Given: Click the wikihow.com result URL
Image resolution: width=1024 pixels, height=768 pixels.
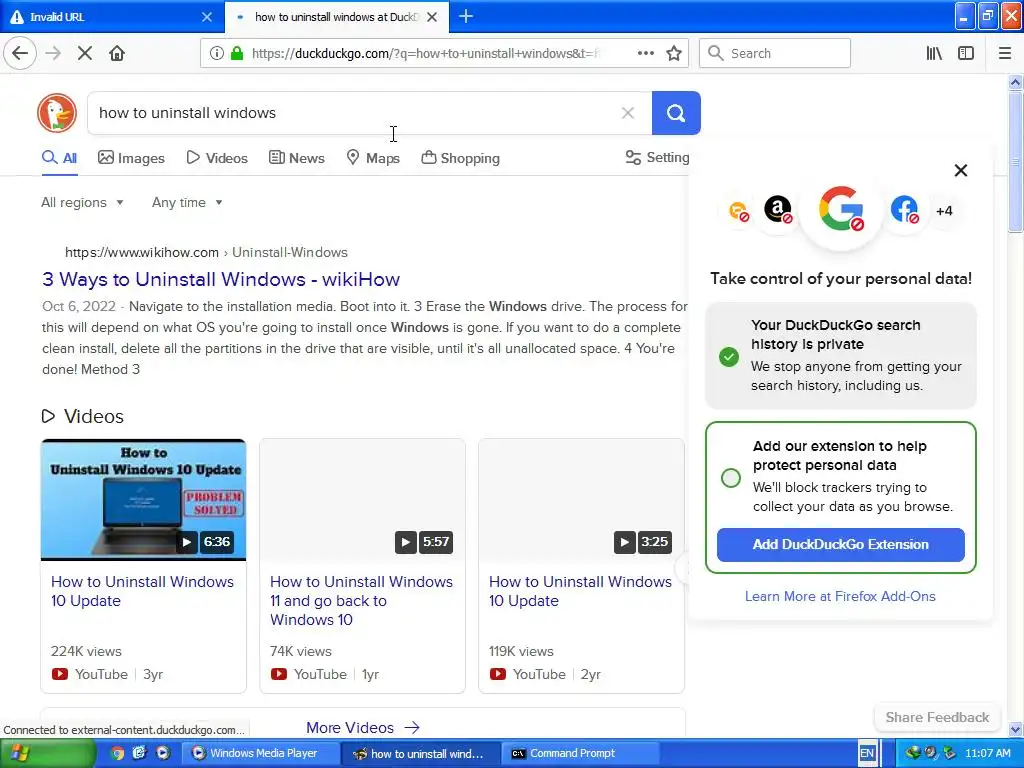Looking at the screenshot, I should tap(206, 252).
